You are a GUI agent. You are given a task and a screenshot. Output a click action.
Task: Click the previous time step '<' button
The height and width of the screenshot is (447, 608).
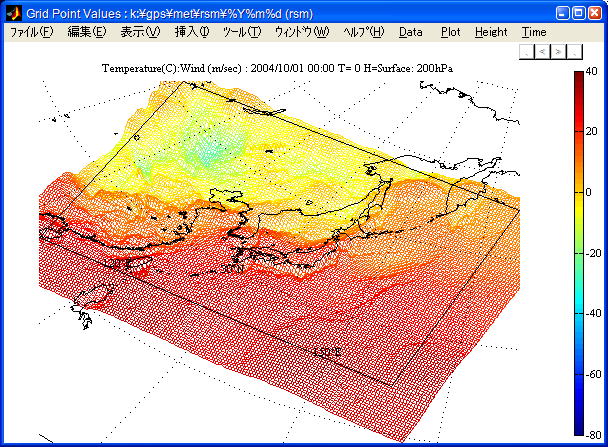pyautogui.click(x=541, y=49)
